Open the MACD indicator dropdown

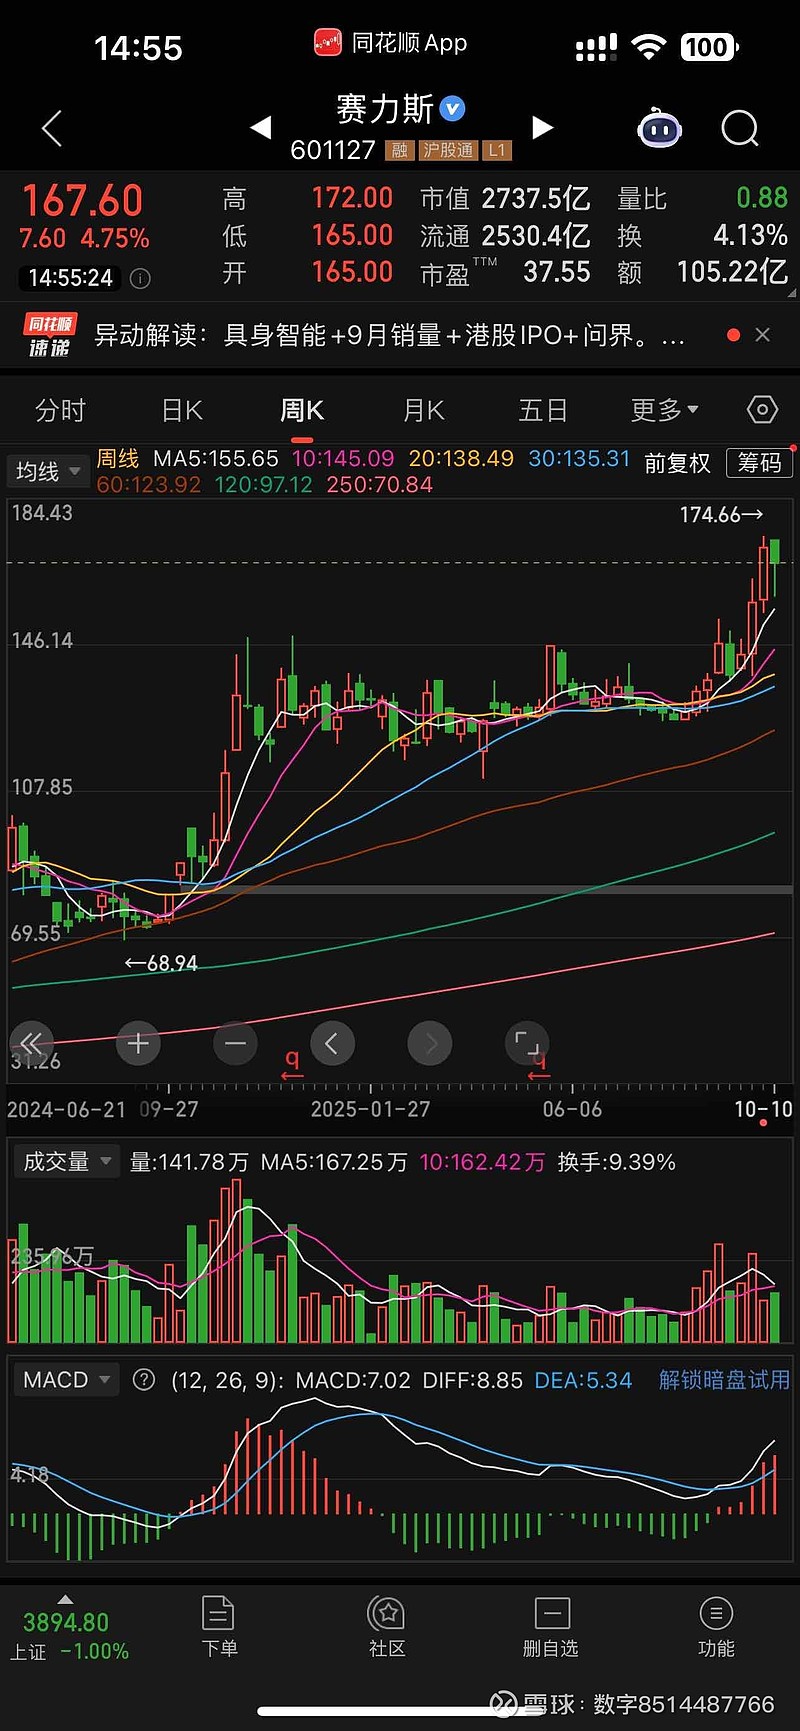(x=66, y=1380)
